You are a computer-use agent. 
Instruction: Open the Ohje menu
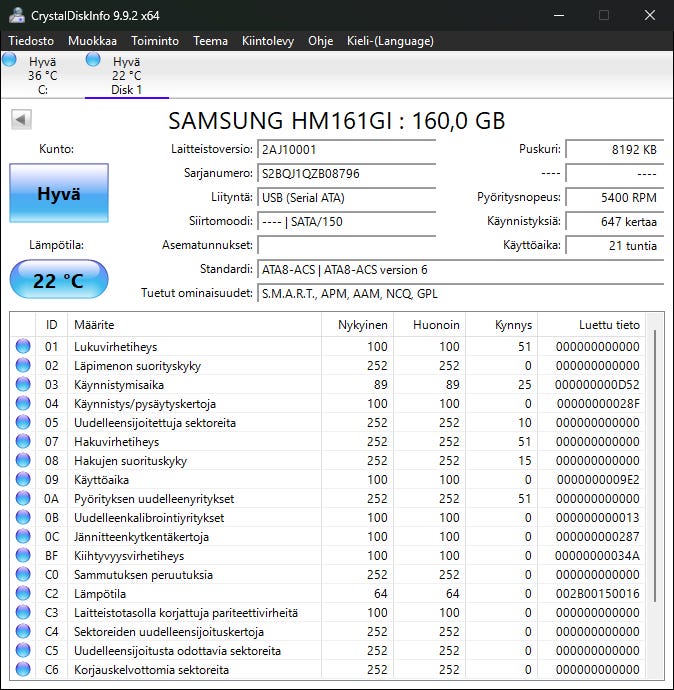tap(320, 41)
